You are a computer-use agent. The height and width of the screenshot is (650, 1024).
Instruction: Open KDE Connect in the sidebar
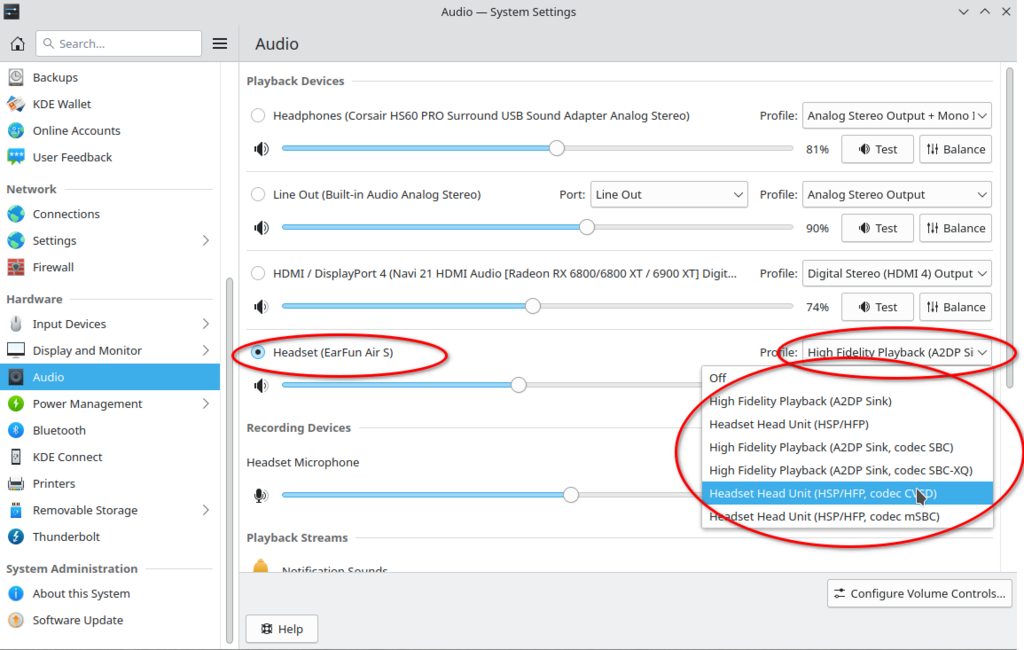(67, 457)
